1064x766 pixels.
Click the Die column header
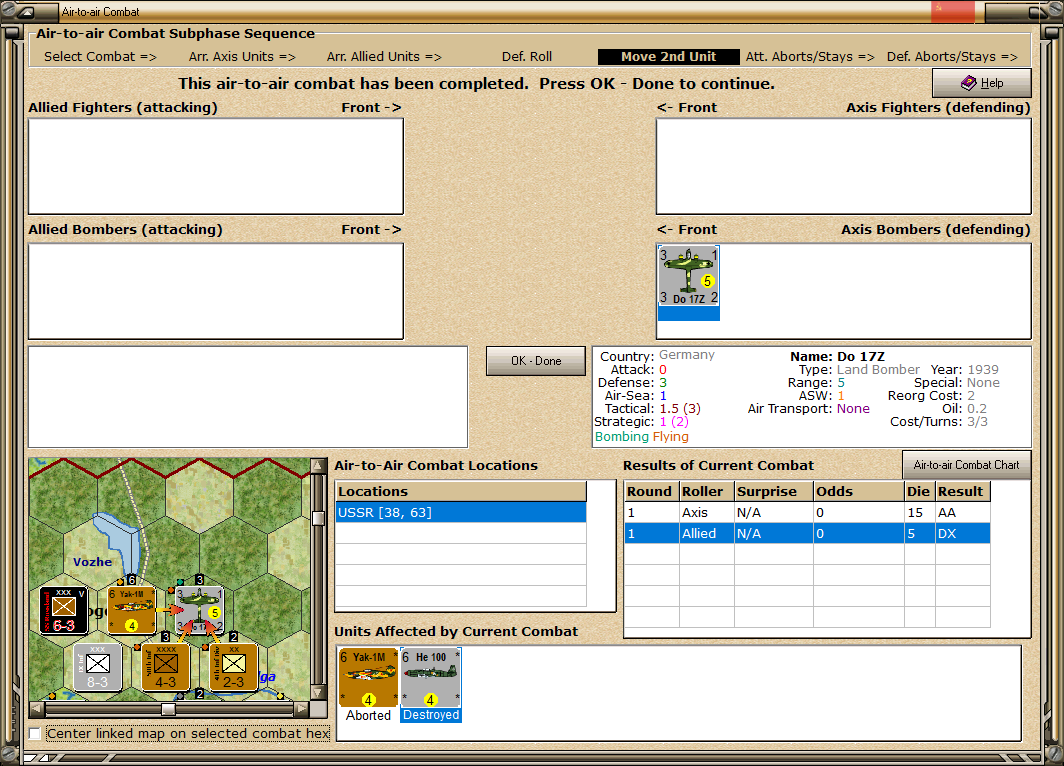click(919, 491)
